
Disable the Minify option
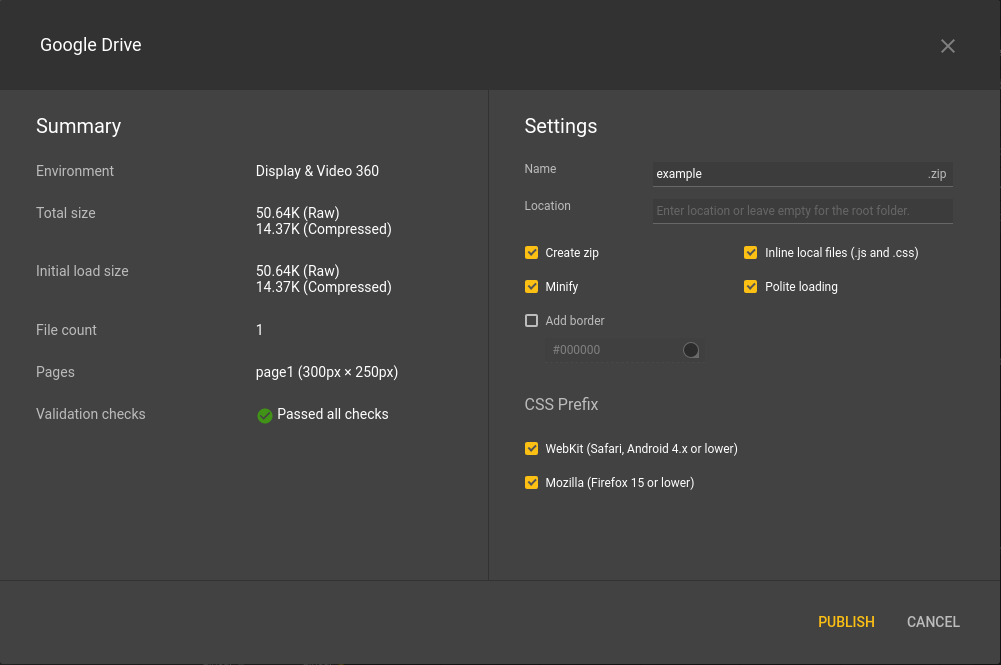(532, 287)
